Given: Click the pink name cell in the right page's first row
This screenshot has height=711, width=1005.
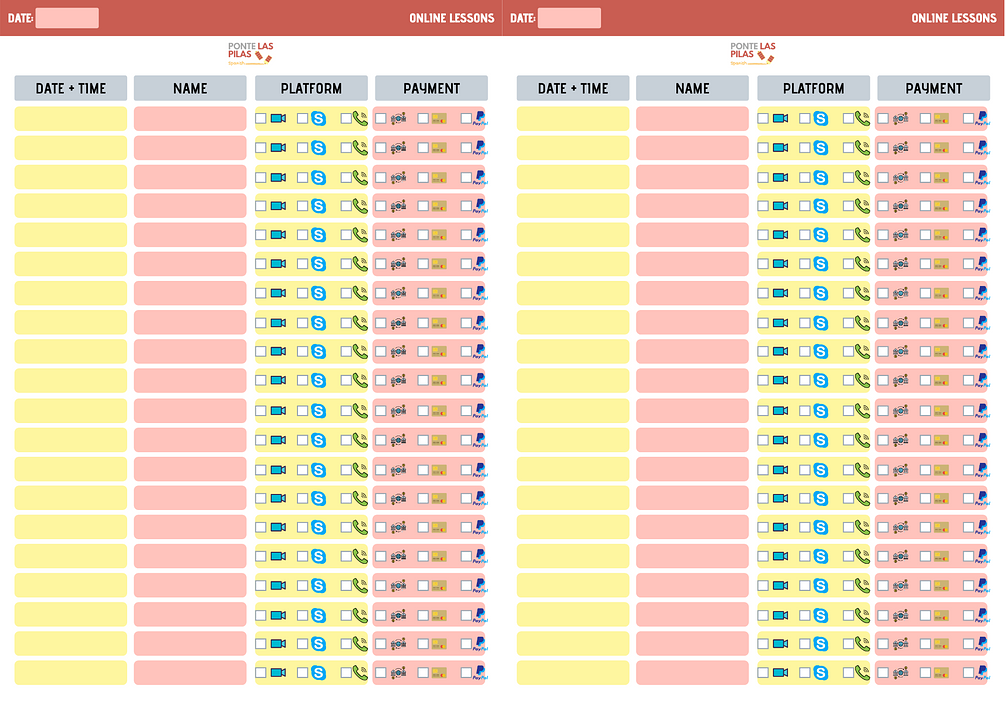Looking at the screenshot, I should pyautogui.click(x=692, y=119).
